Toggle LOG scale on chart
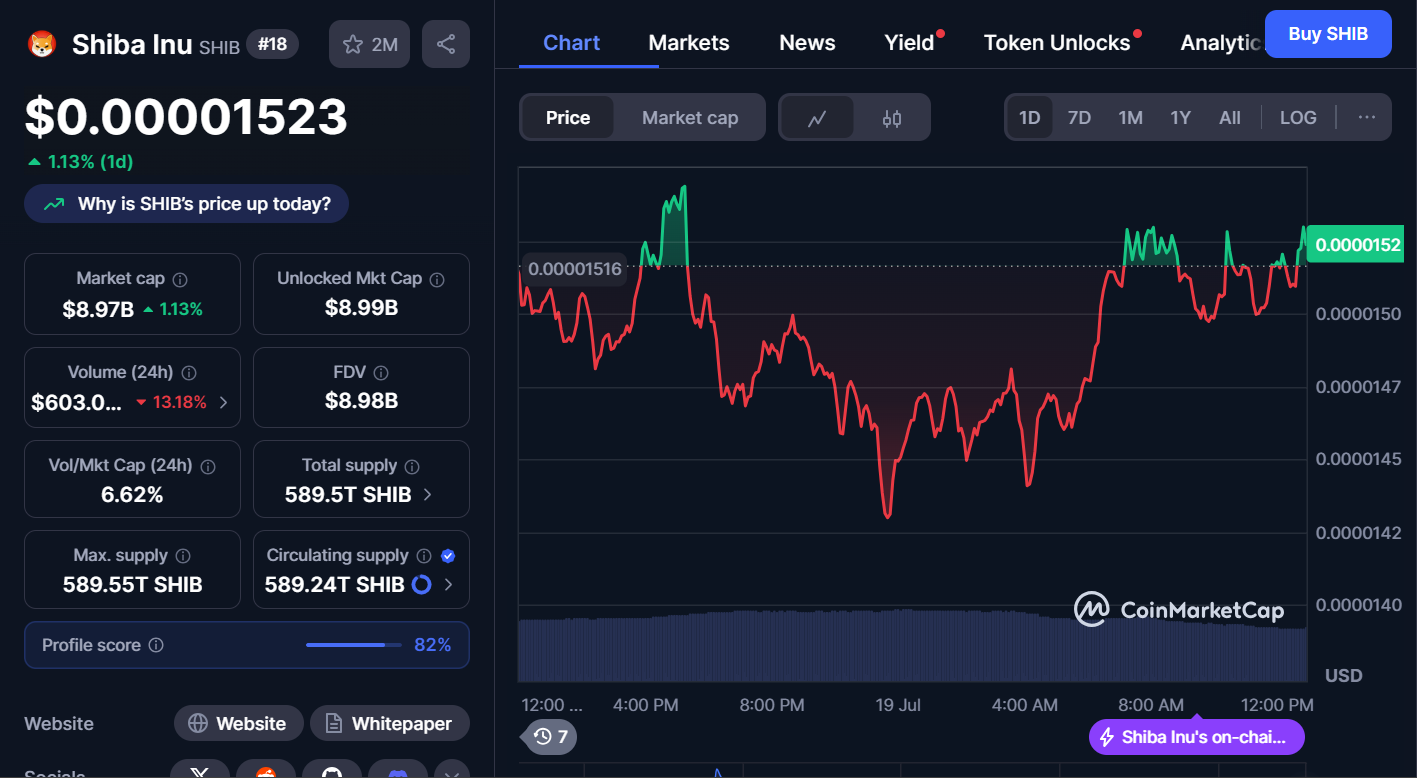The width and height of the screenshot is (1417, 778). (1298, 117)
